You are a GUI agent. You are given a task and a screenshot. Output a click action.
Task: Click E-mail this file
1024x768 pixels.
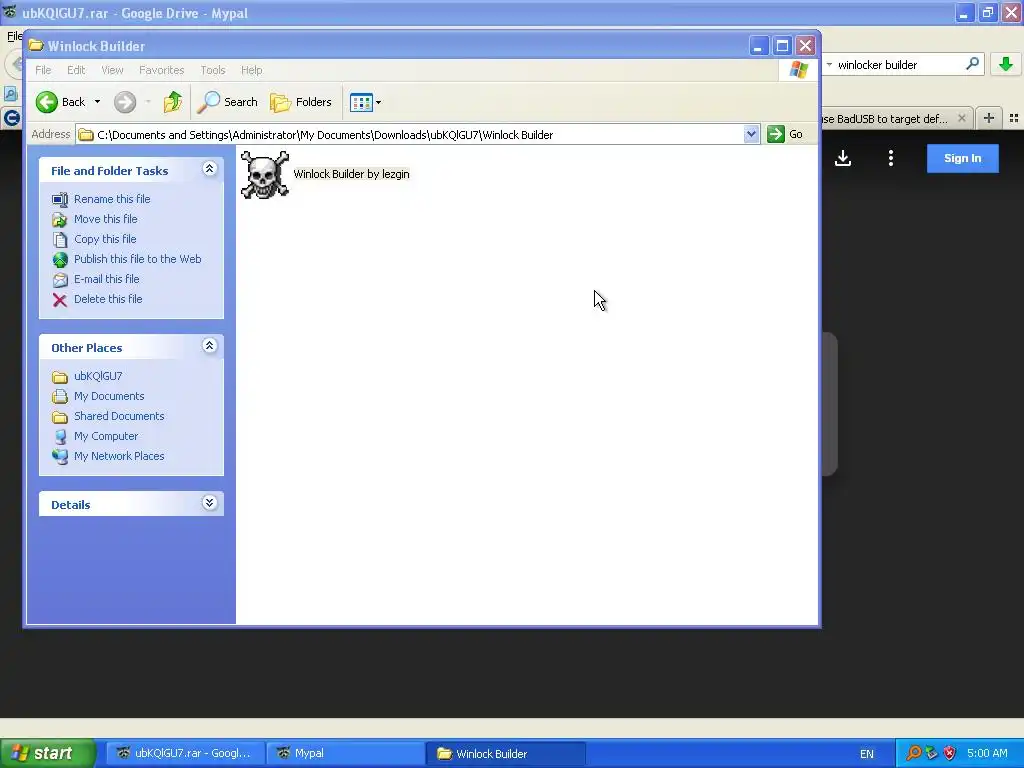106,279
